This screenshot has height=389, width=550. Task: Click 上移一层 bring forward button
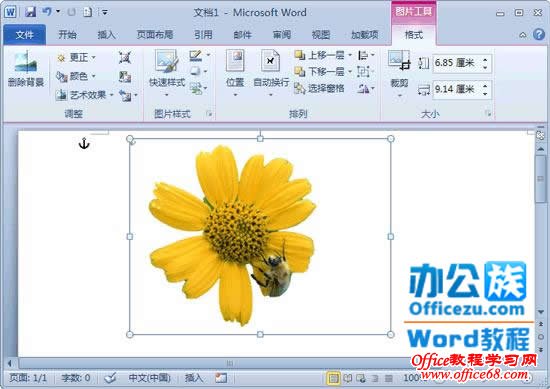click(320, 55)
